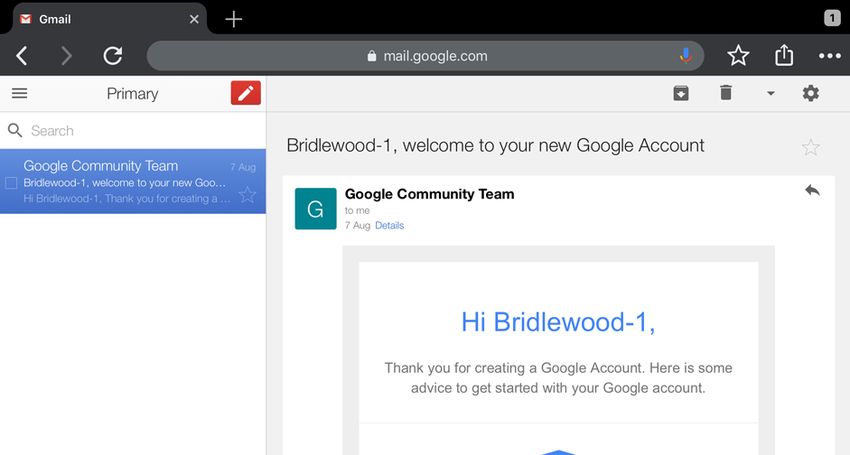Close the Gmail browser tab

(x=194, y=20)
